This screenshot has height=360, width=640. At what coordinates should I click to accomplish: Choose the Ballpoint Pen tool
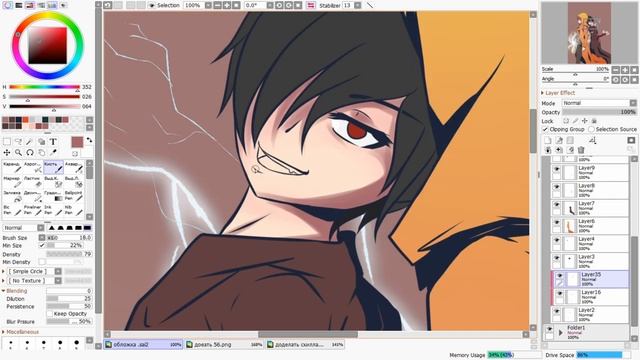[x=73, y=196]
